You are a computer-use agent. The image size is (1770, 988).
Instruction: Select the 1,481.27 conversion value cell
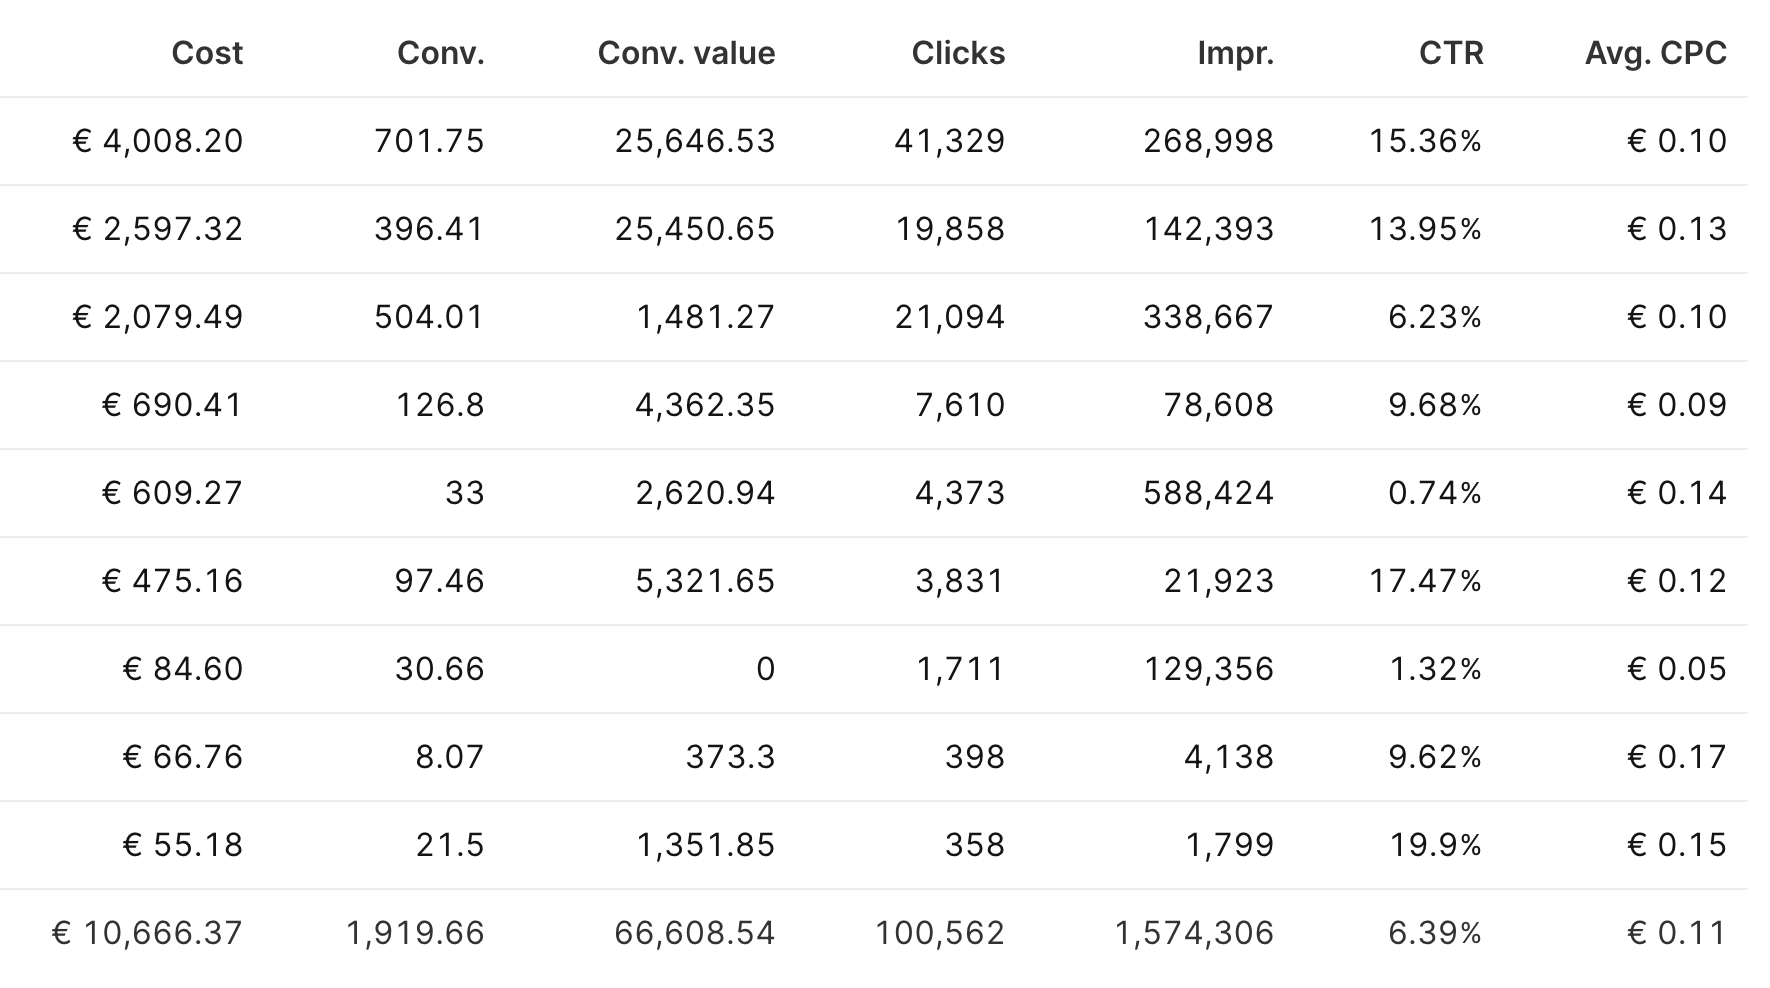(x=706, y=317)
